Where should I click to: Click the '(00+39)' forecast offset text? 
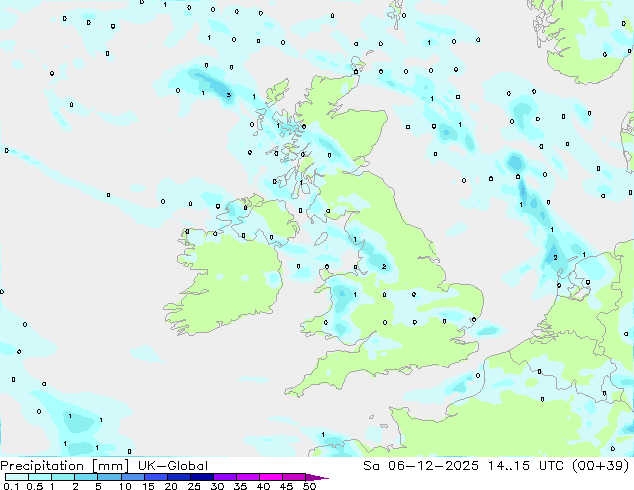pos(601,466)
